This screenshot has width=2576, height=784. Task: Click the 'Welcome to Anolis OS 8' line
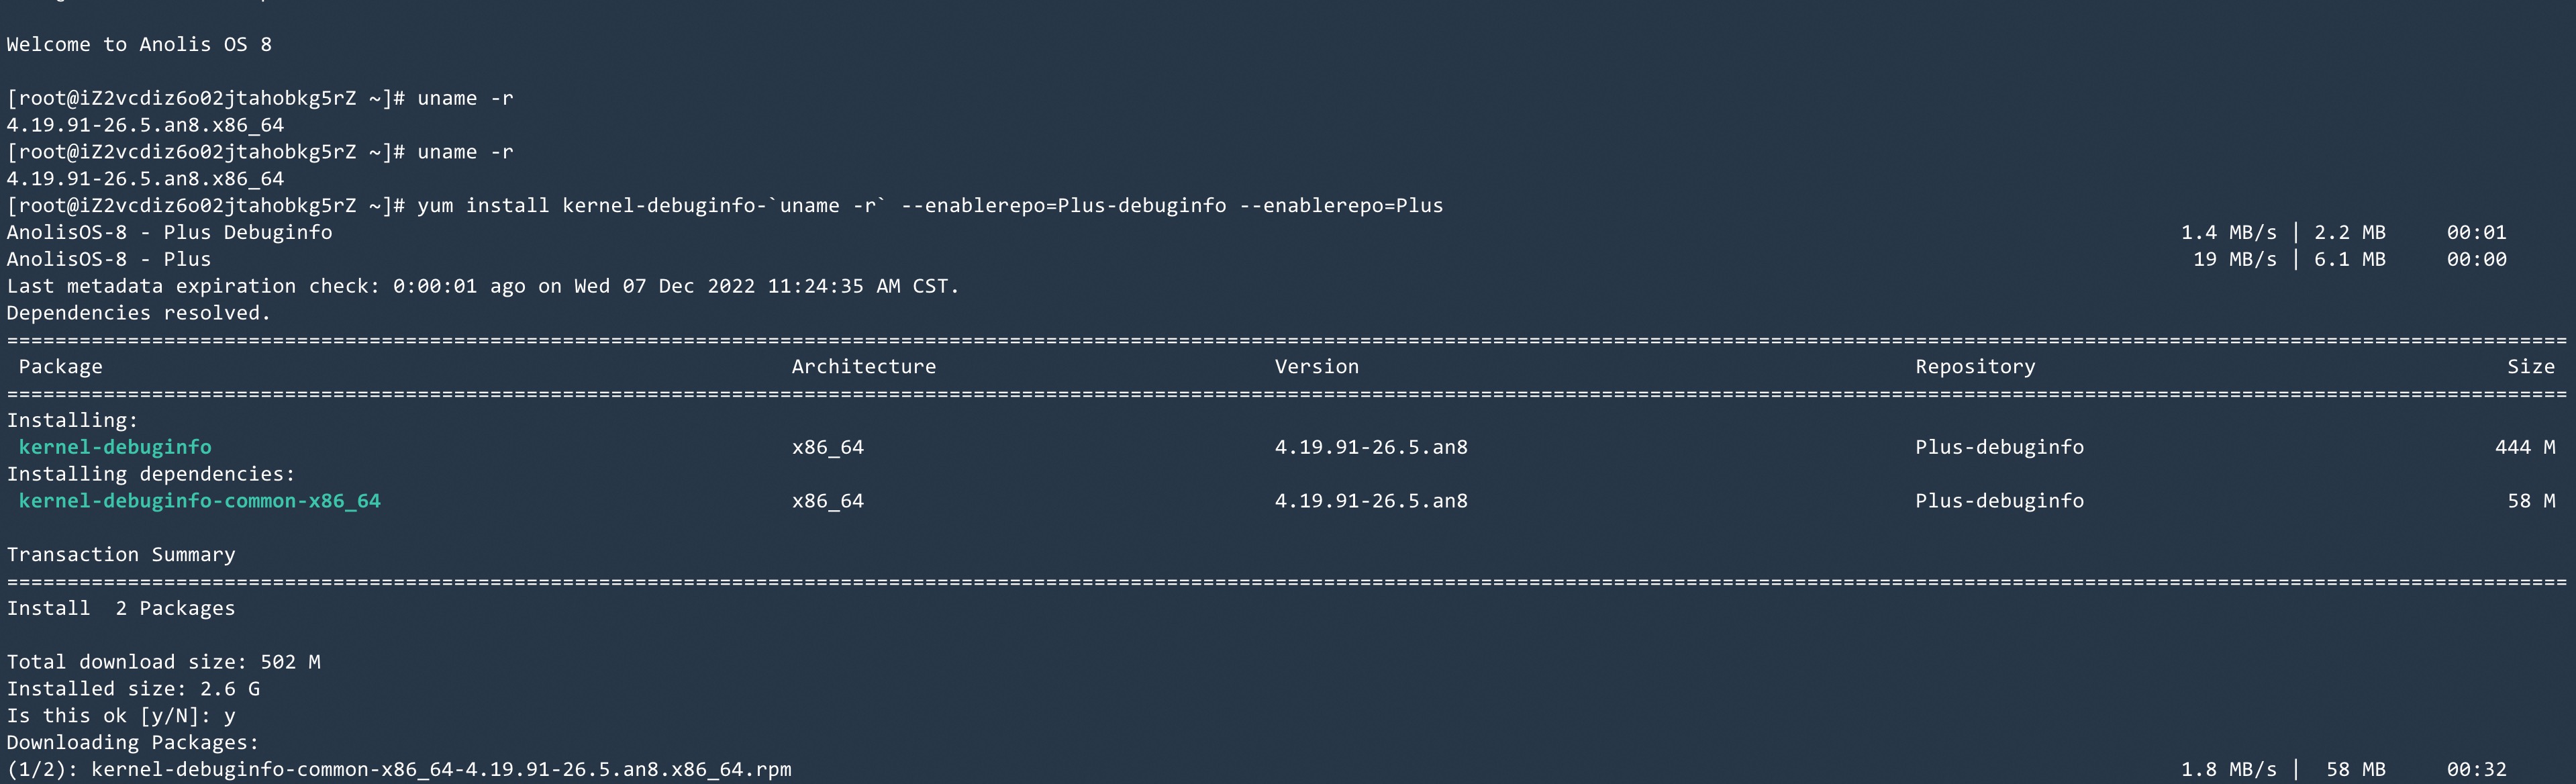(x=139, y=45)
